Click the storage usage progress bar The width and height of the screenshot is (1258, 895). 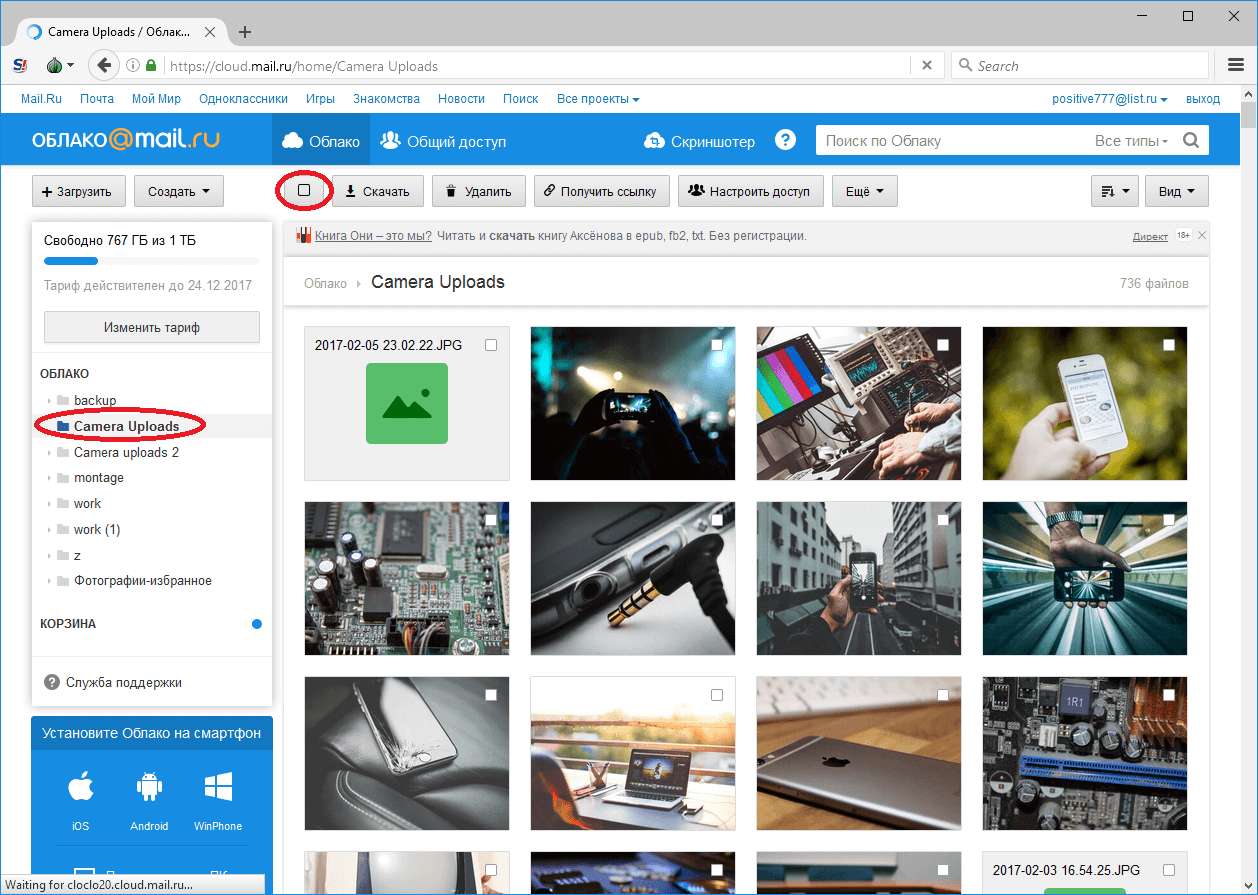(151, 261)
